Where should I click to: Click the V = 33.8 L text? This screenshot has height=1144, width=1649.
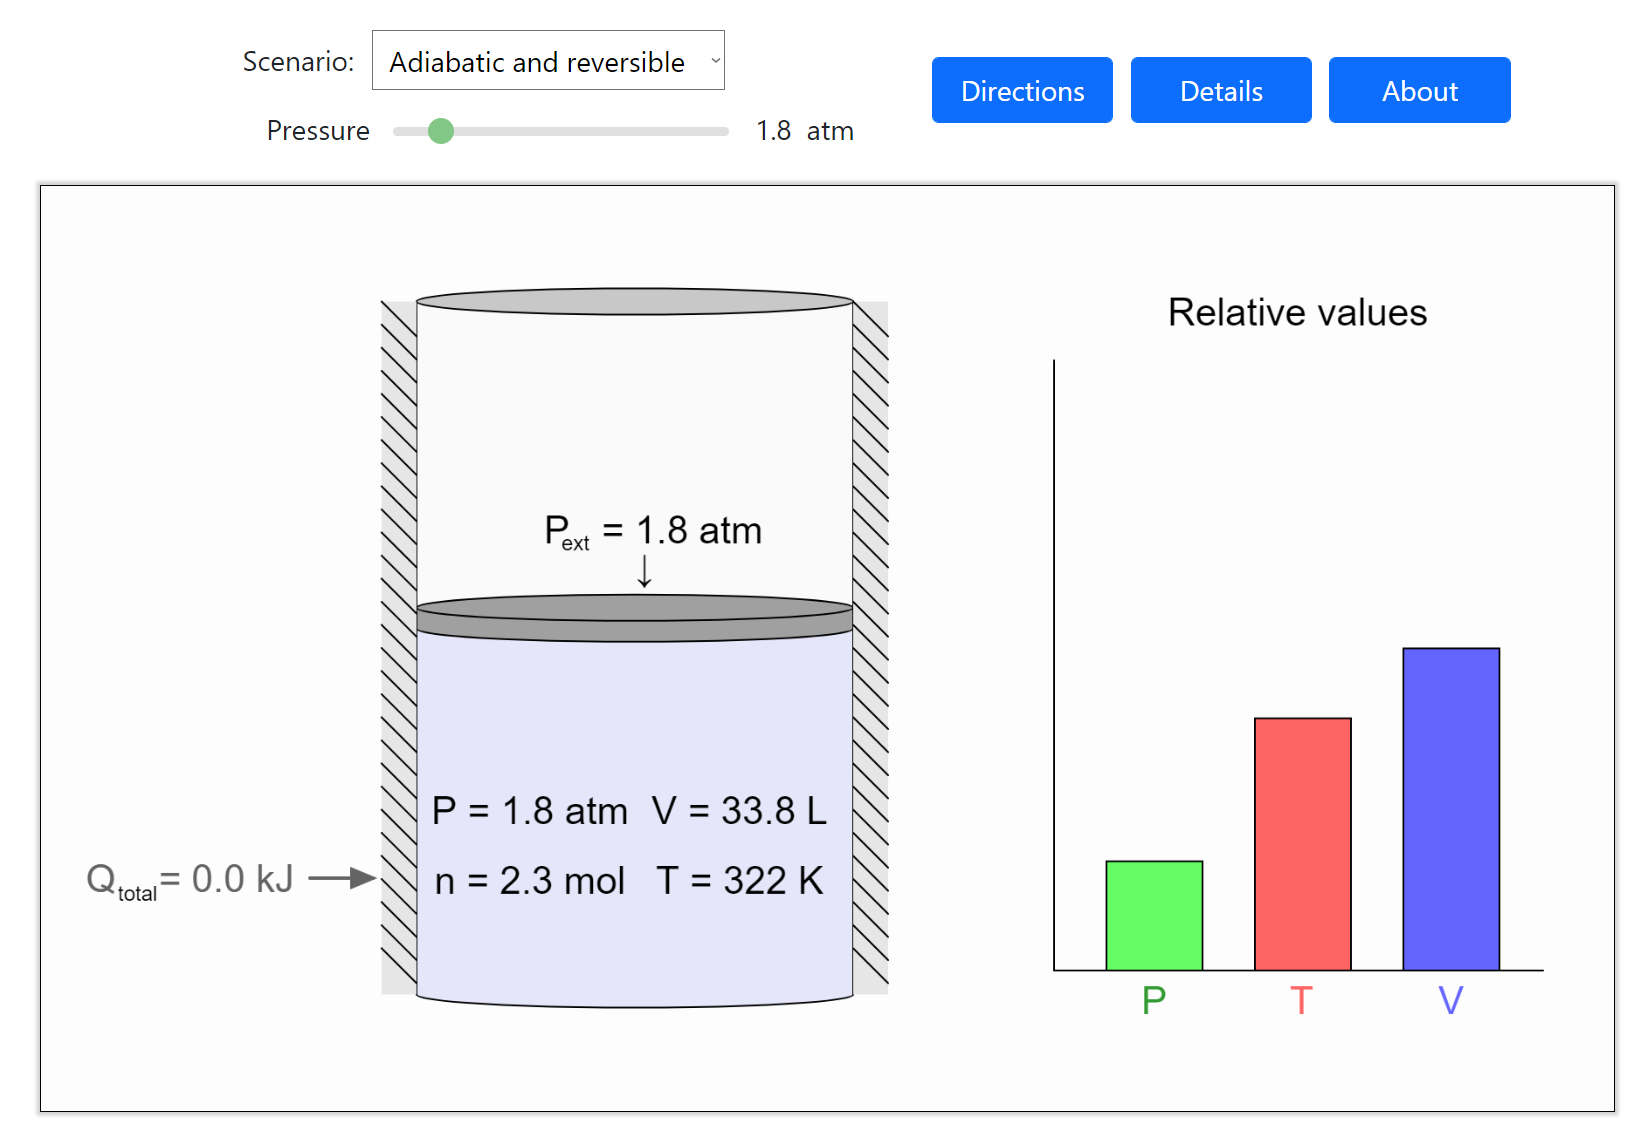[x=738, y=811]
